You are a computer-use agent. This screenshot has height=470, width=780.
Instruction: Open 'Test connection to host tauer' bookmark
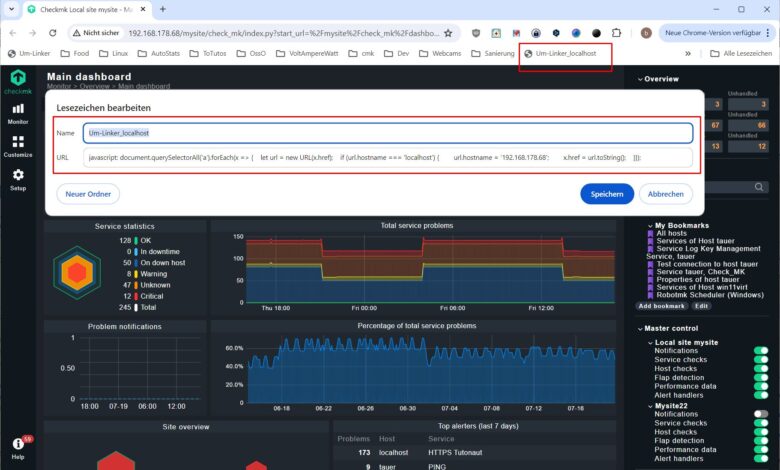click(x=707, y=264)
